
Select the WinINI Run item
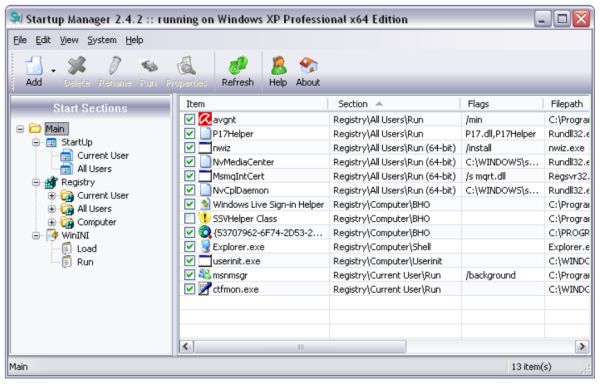click(85, 262)
